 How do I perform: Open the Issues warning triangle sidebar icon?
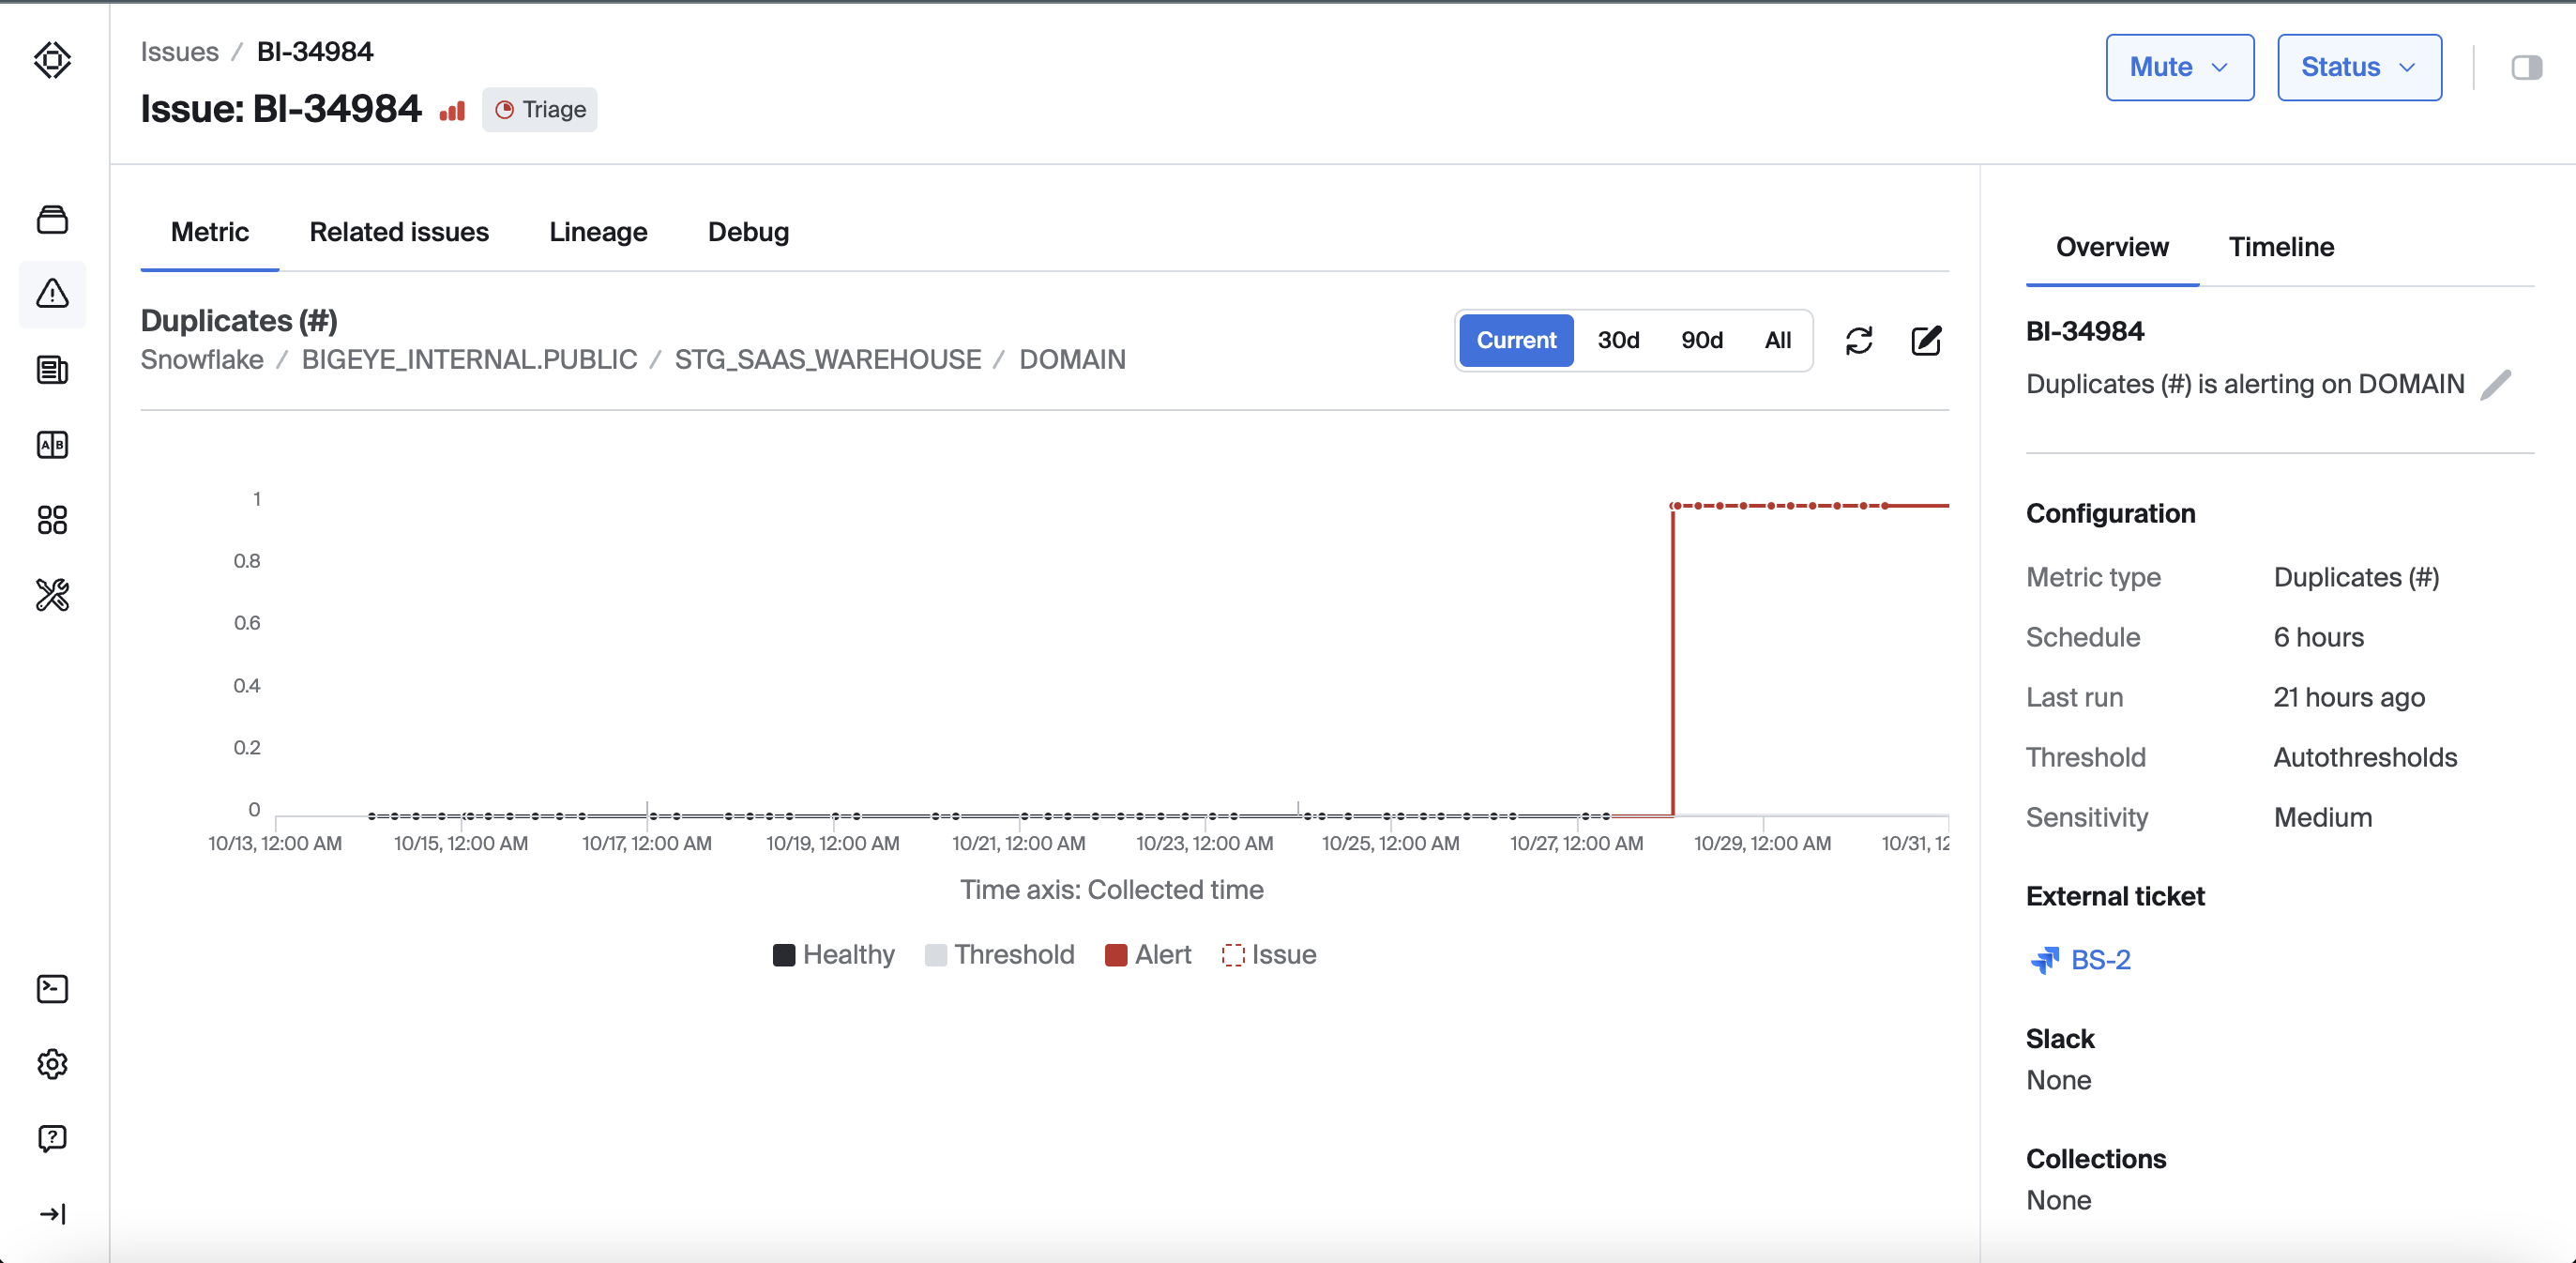[x=52, y=294]
